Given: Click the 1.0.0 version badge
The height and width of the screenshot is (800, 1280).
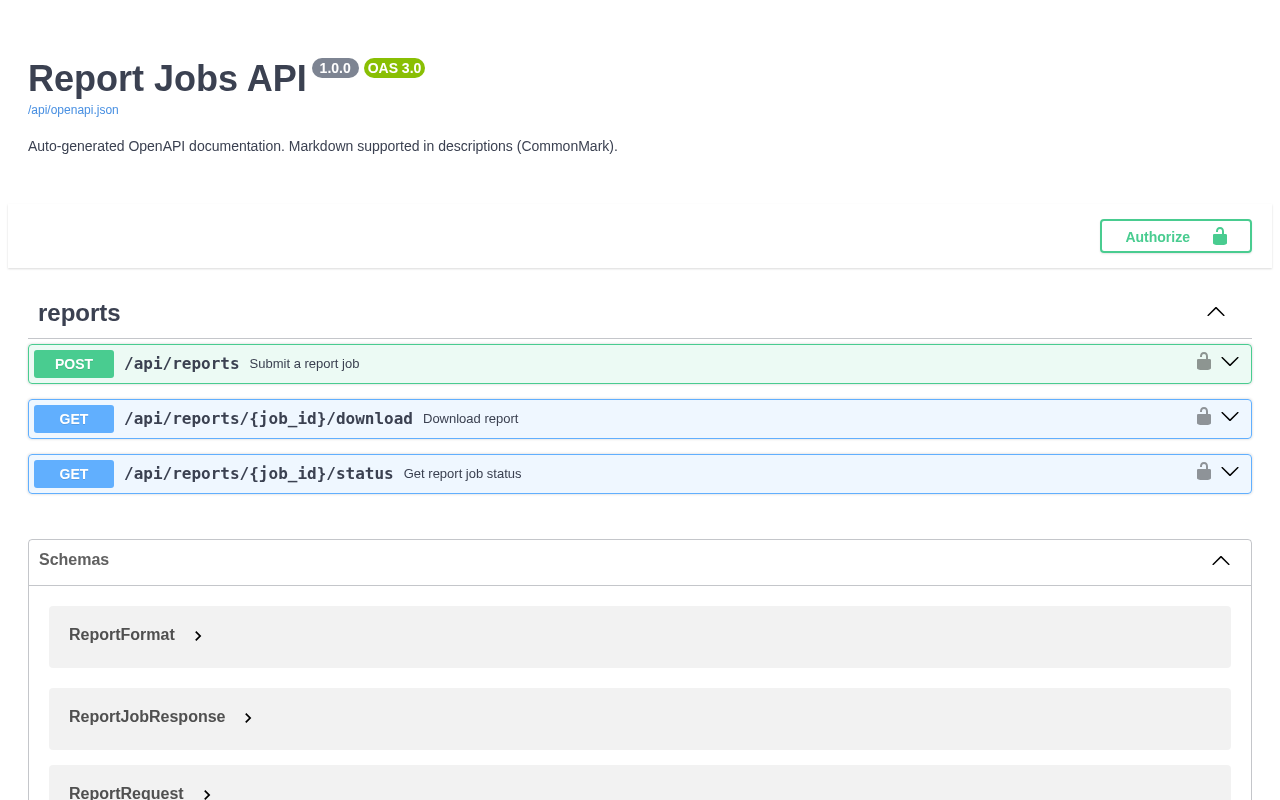Looking at the screenshot, I should point(335,68).
